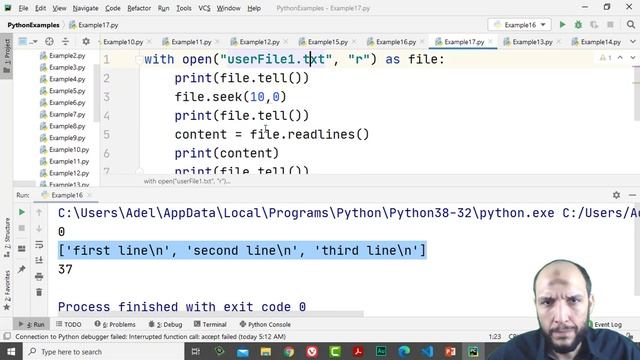Open the Debug tool window
Viewport: 640px width, 360px height.
coord(165,324)
